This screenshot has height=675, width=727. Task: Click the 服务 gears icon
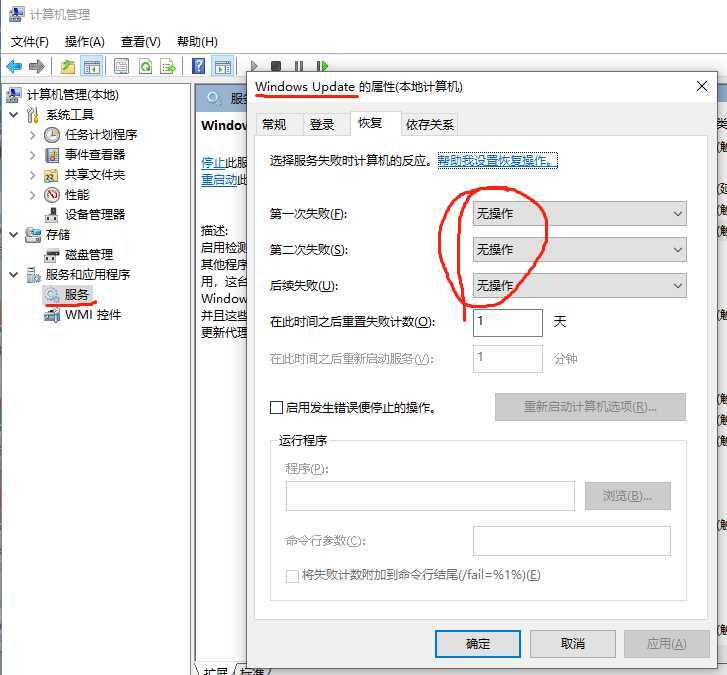pos(52,295)
